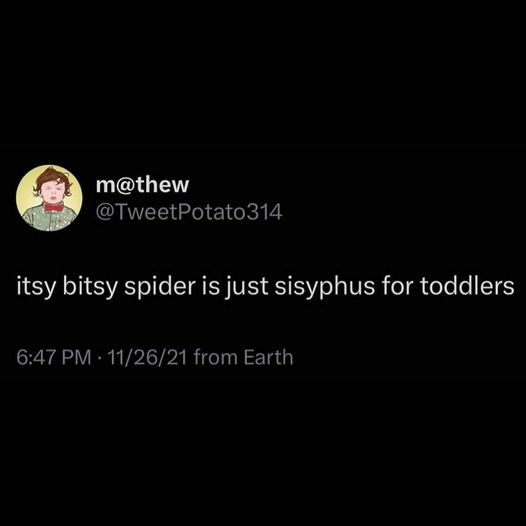Click the Earth source label
Viewport: 526px width, 526px height.
(x=268, y=357)
